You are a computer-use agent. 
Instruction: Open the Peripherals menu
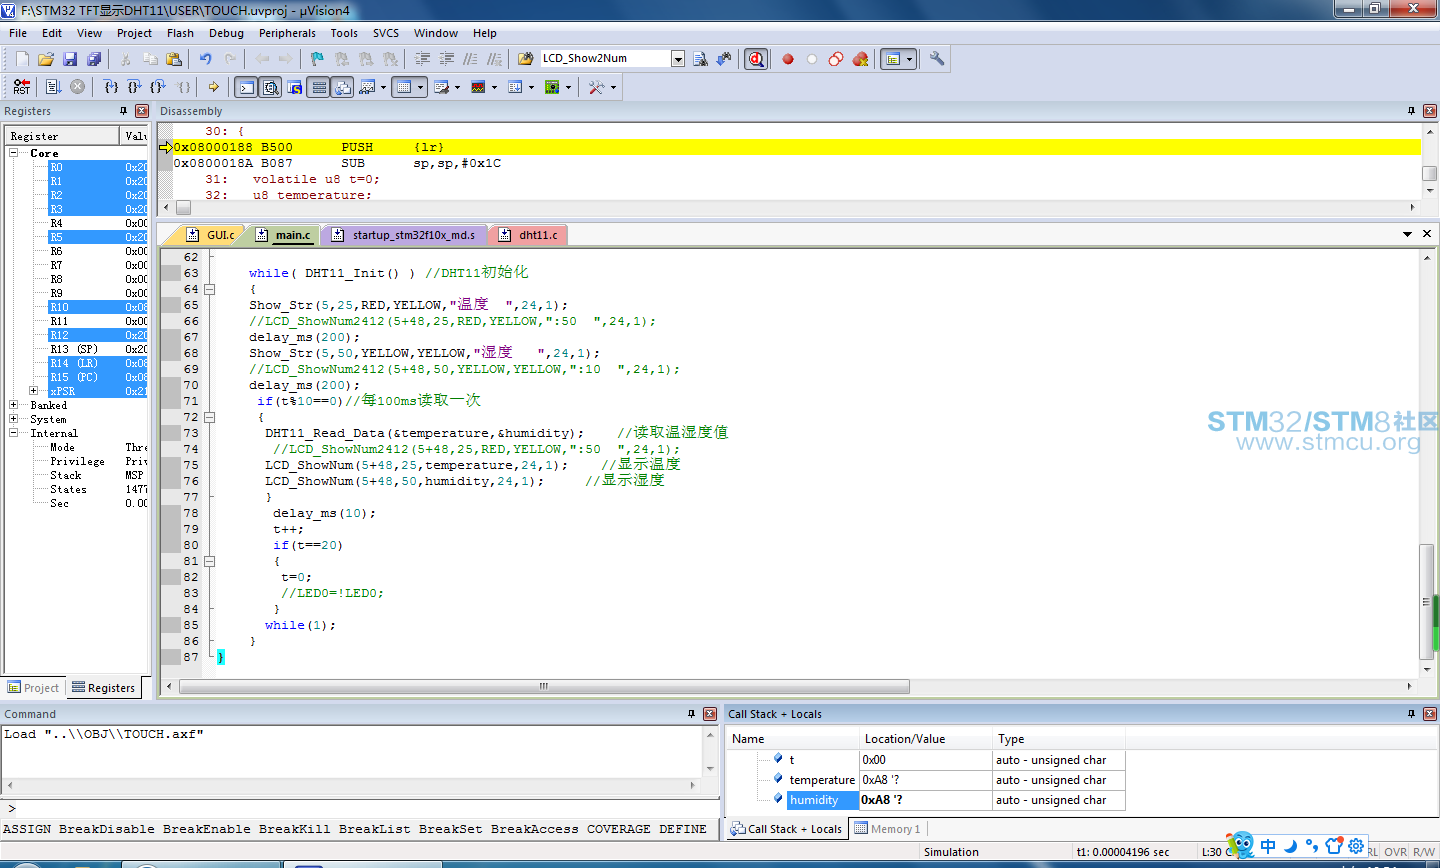[287, 33]
